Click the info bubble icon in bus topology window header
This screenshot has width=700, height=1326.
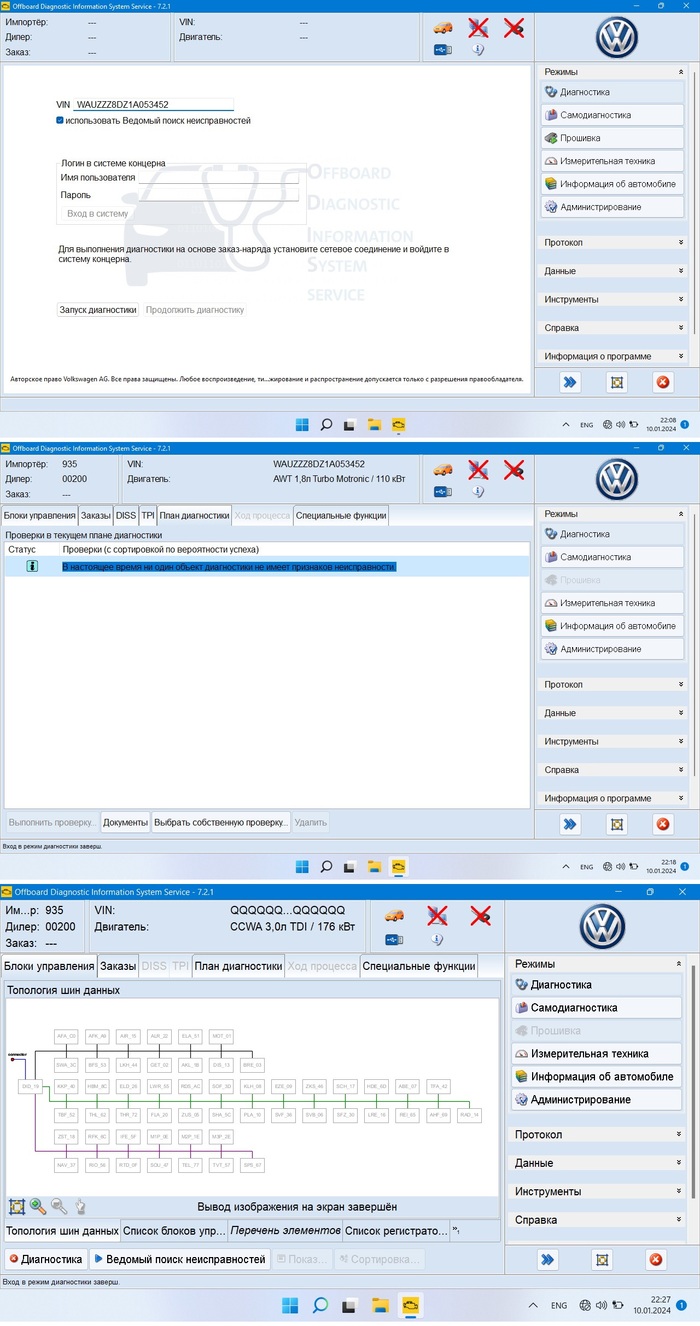(x=437, y=939)
